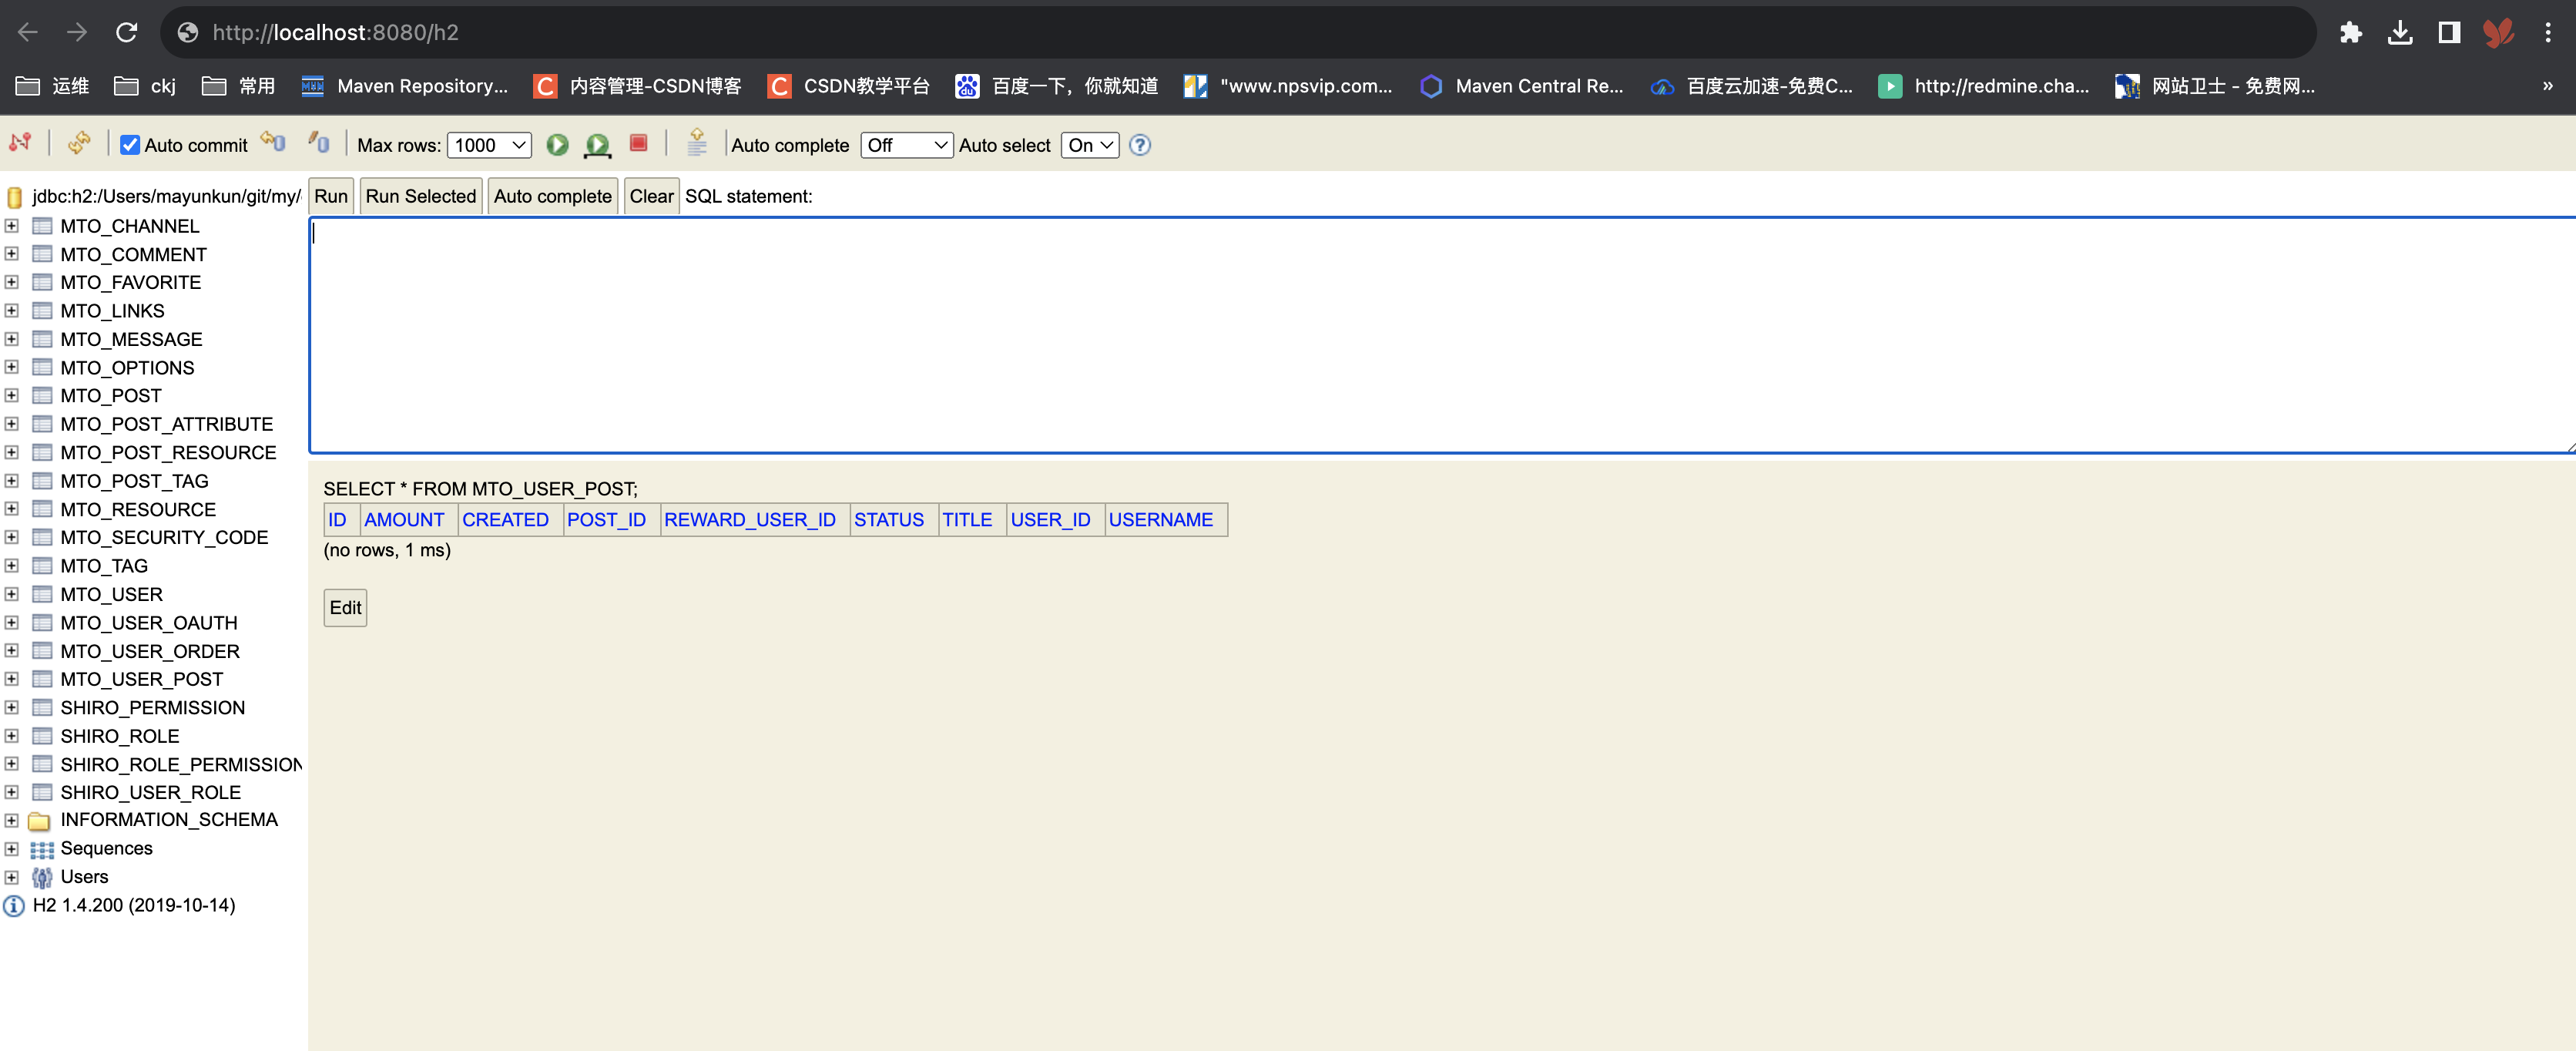Clear the SQL statement with the Clear button
This screenshot has height=1051, width=2576.
click(650, 195)
